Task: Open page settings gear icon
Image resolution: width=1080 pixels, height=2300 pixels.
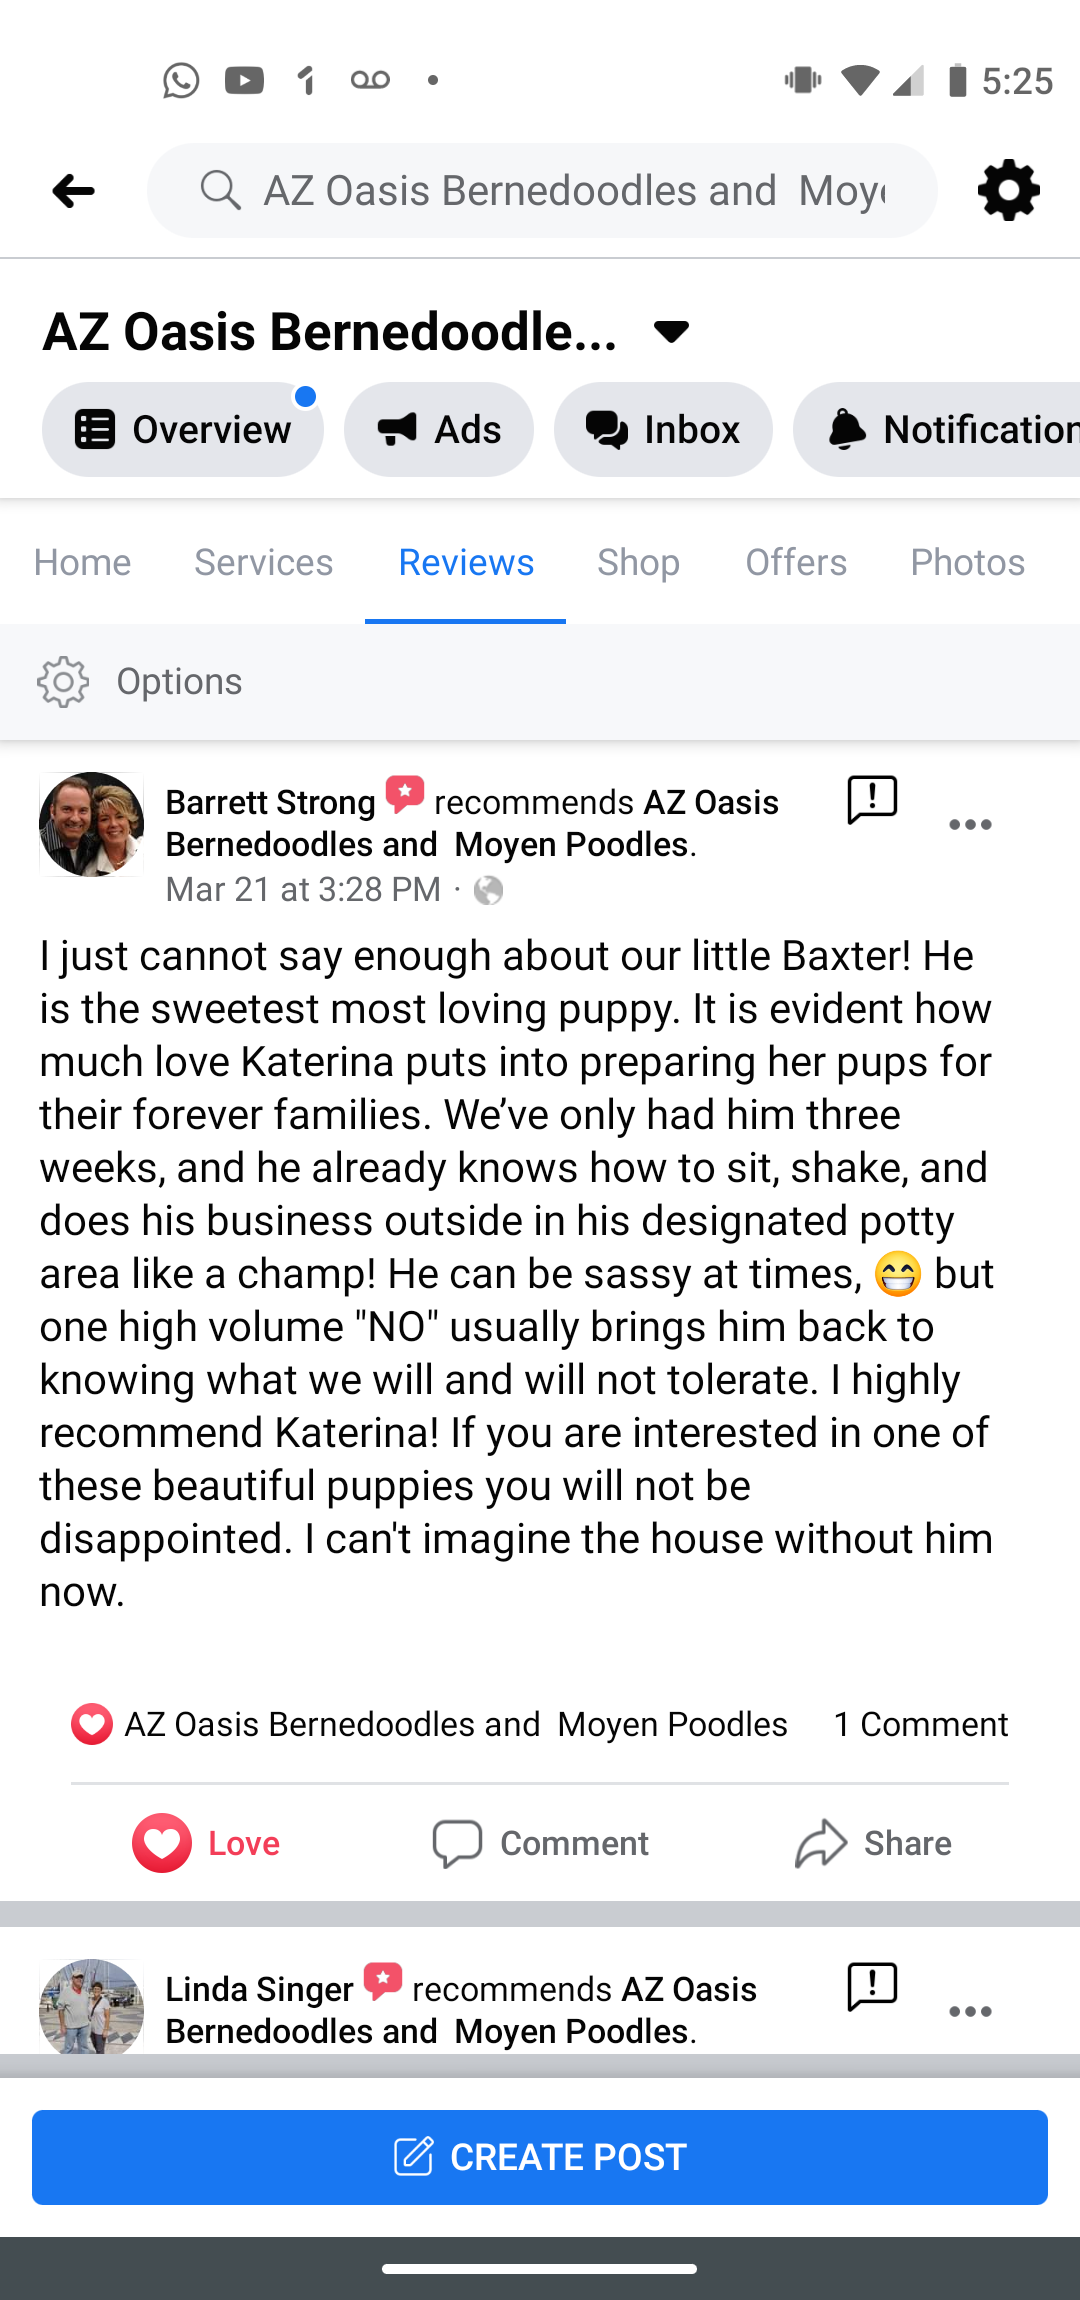Action: (1008, 190)
